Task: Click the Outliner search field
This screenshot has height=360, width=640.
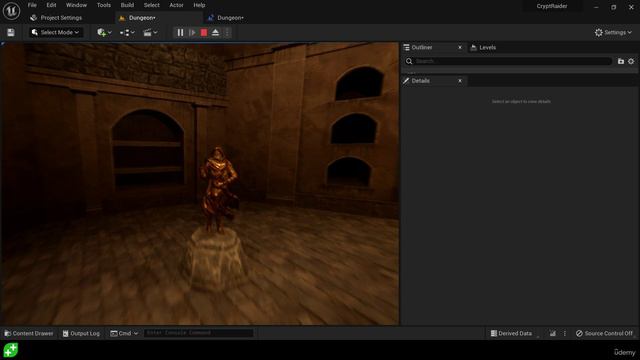Action: [513, 61]
